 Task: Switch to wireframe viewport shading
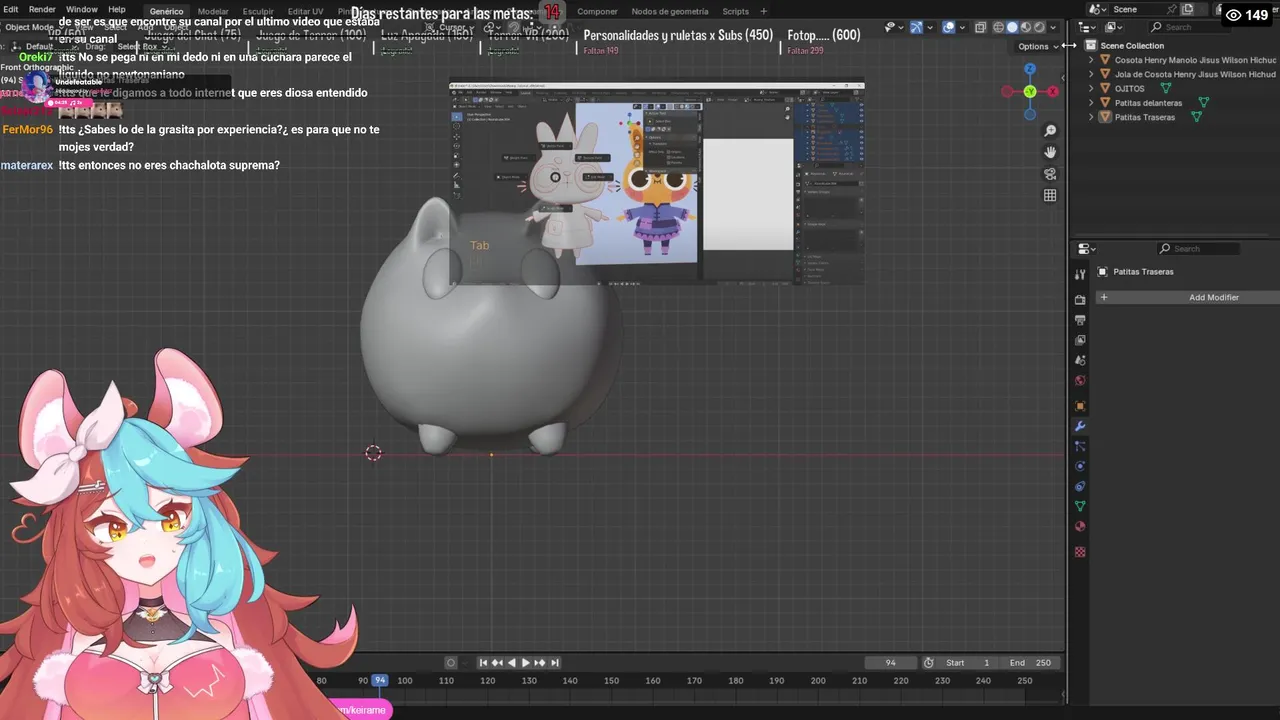coord(998,27)
